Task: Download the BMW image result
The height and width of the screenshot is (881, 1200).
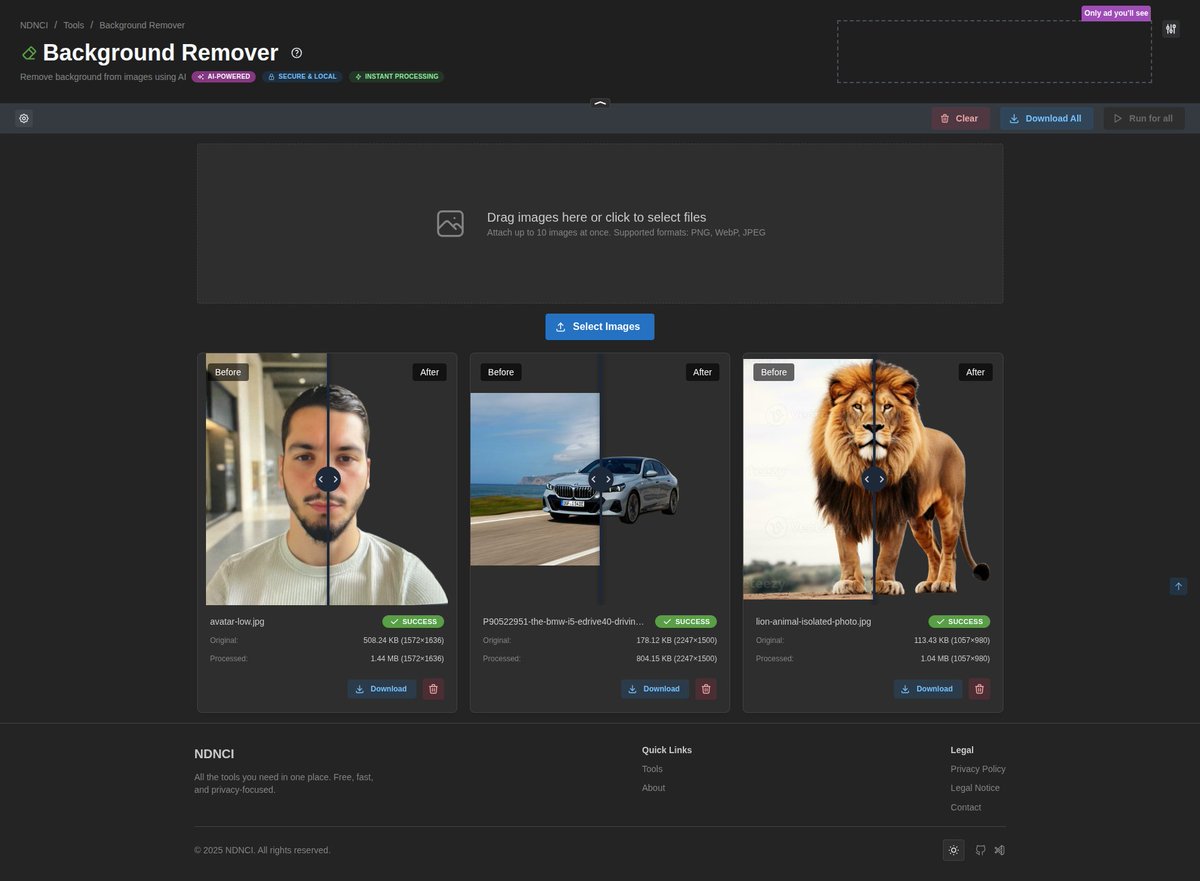Action: tap(655, 689)
